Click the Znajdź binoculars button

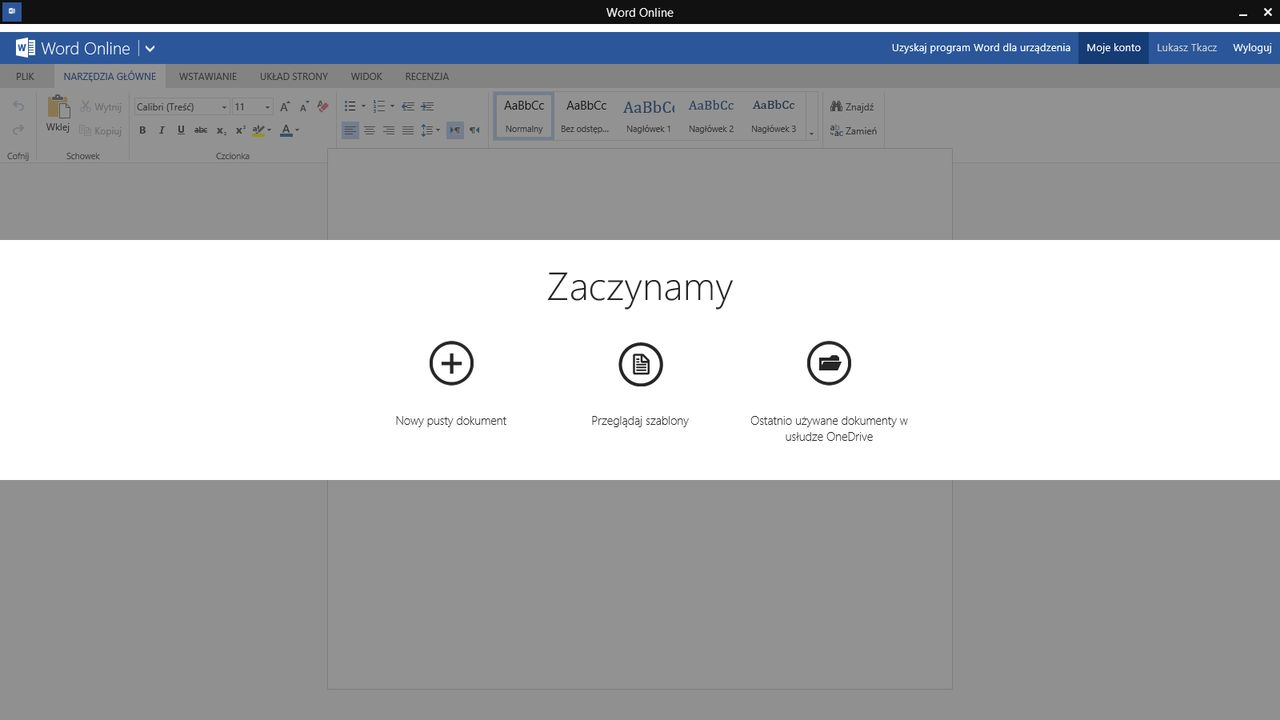pos(852,107)
